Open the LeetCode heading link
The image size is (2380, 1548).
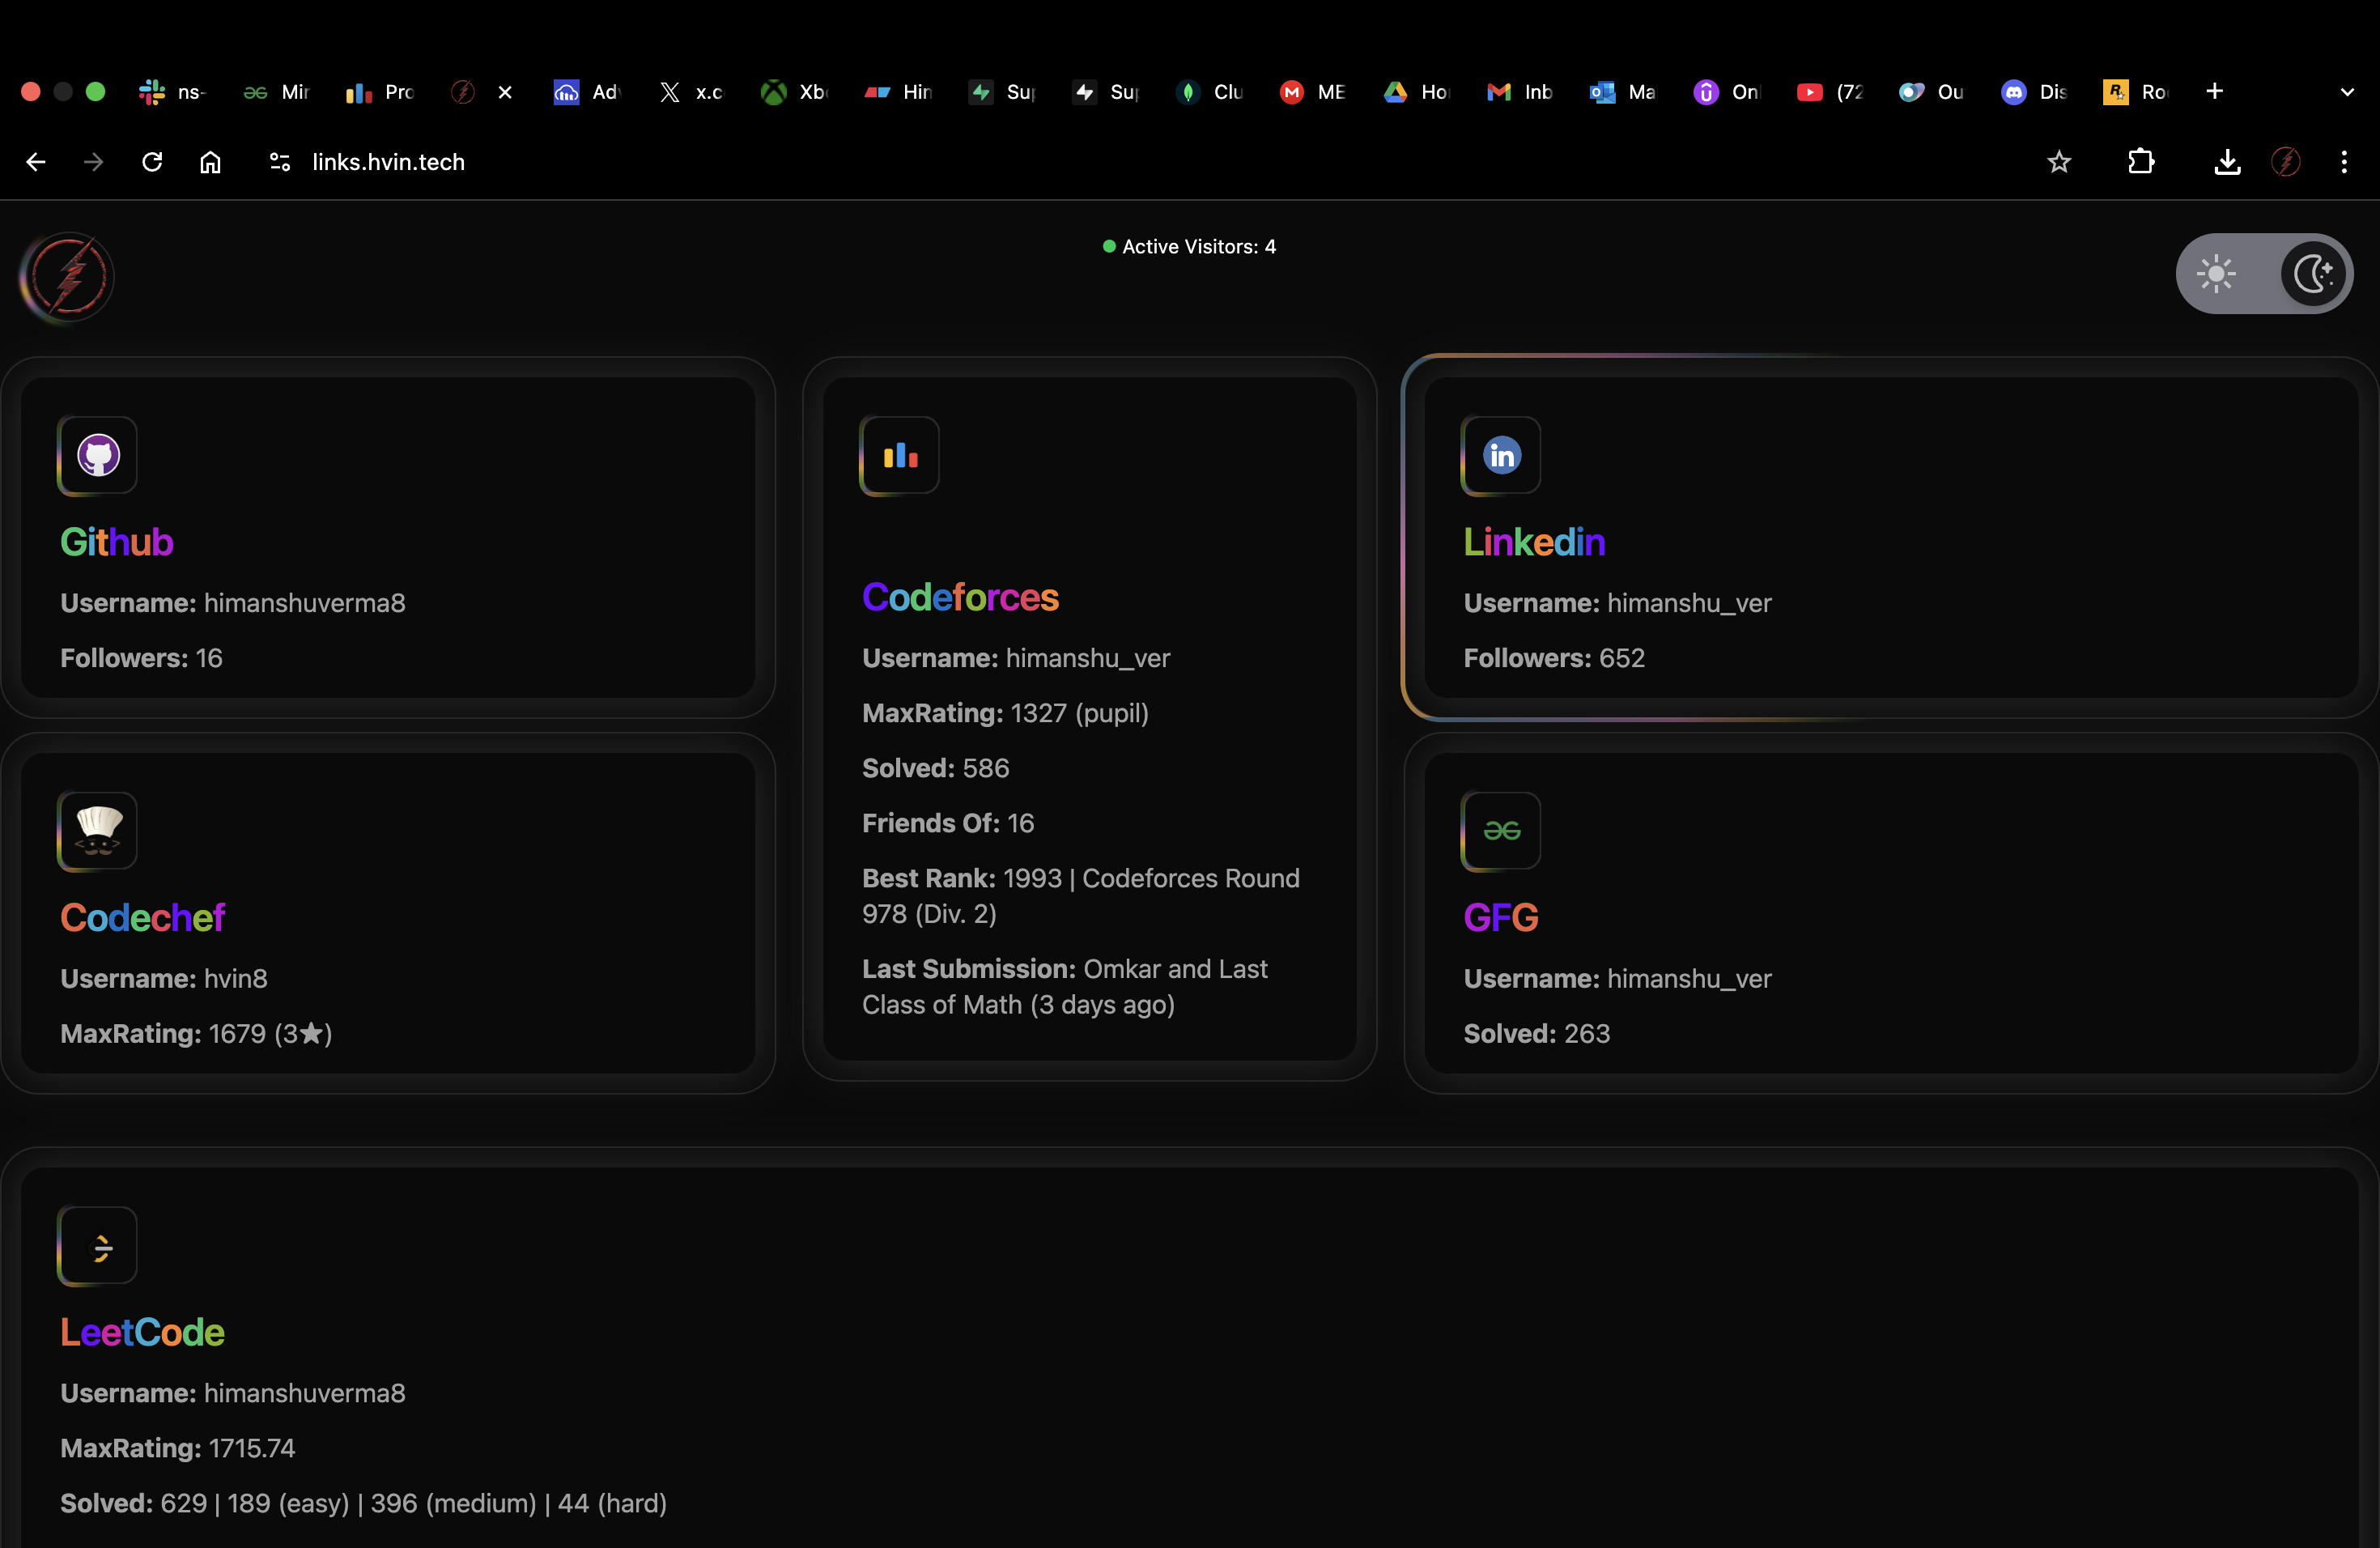coord(142,1333)
